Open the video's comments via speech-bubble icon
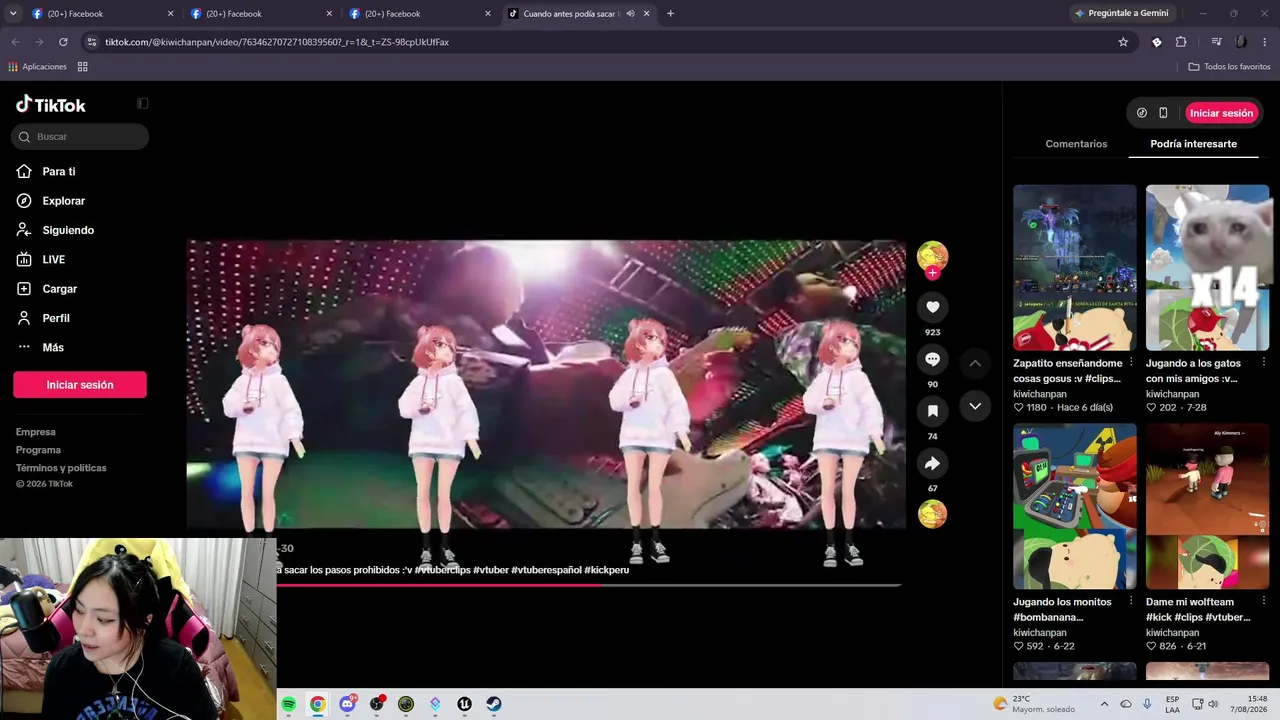This screenshot has height=720, width=1280. [932, 359]
